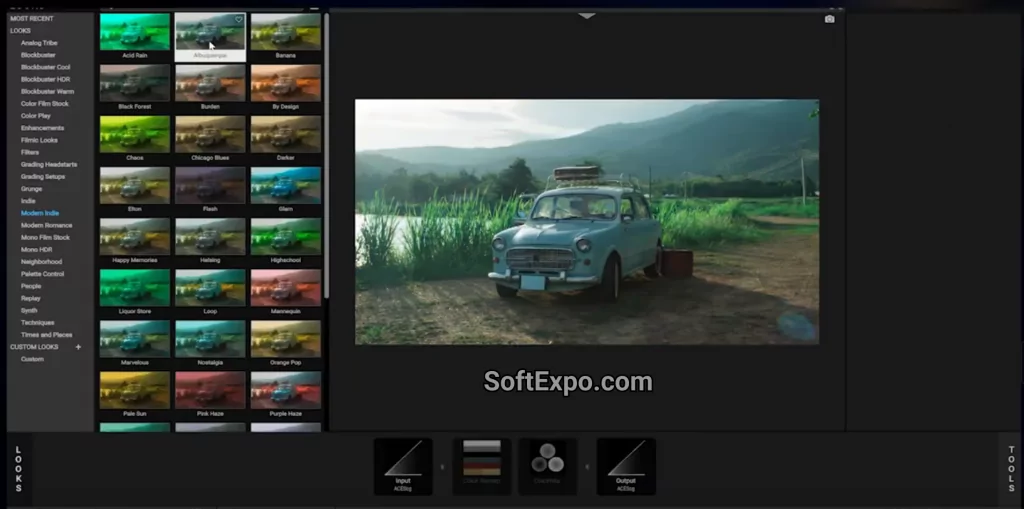This screenshot has height=509, width=1024.
Task: Click the looks list vertical scrollbar
Action: click(x=326, y=150)
